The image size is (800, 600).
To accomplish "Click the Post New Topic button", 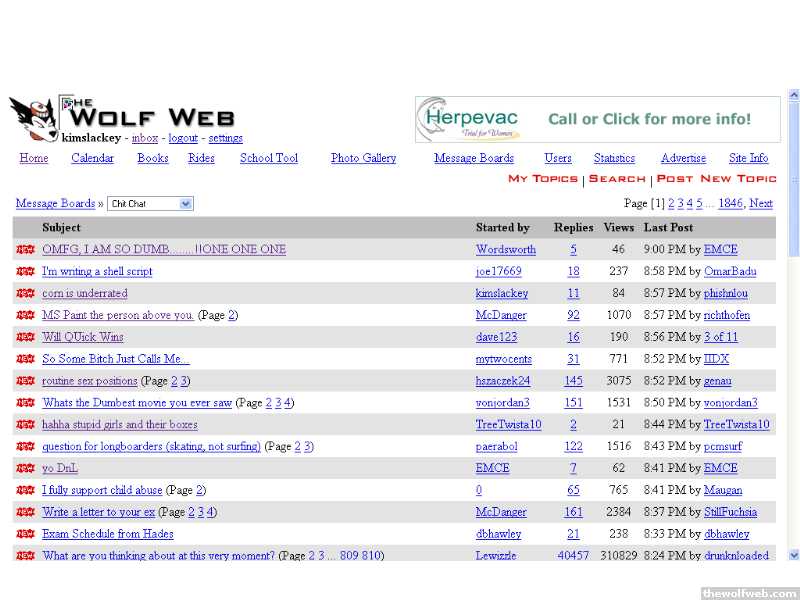I will [716, 179].
